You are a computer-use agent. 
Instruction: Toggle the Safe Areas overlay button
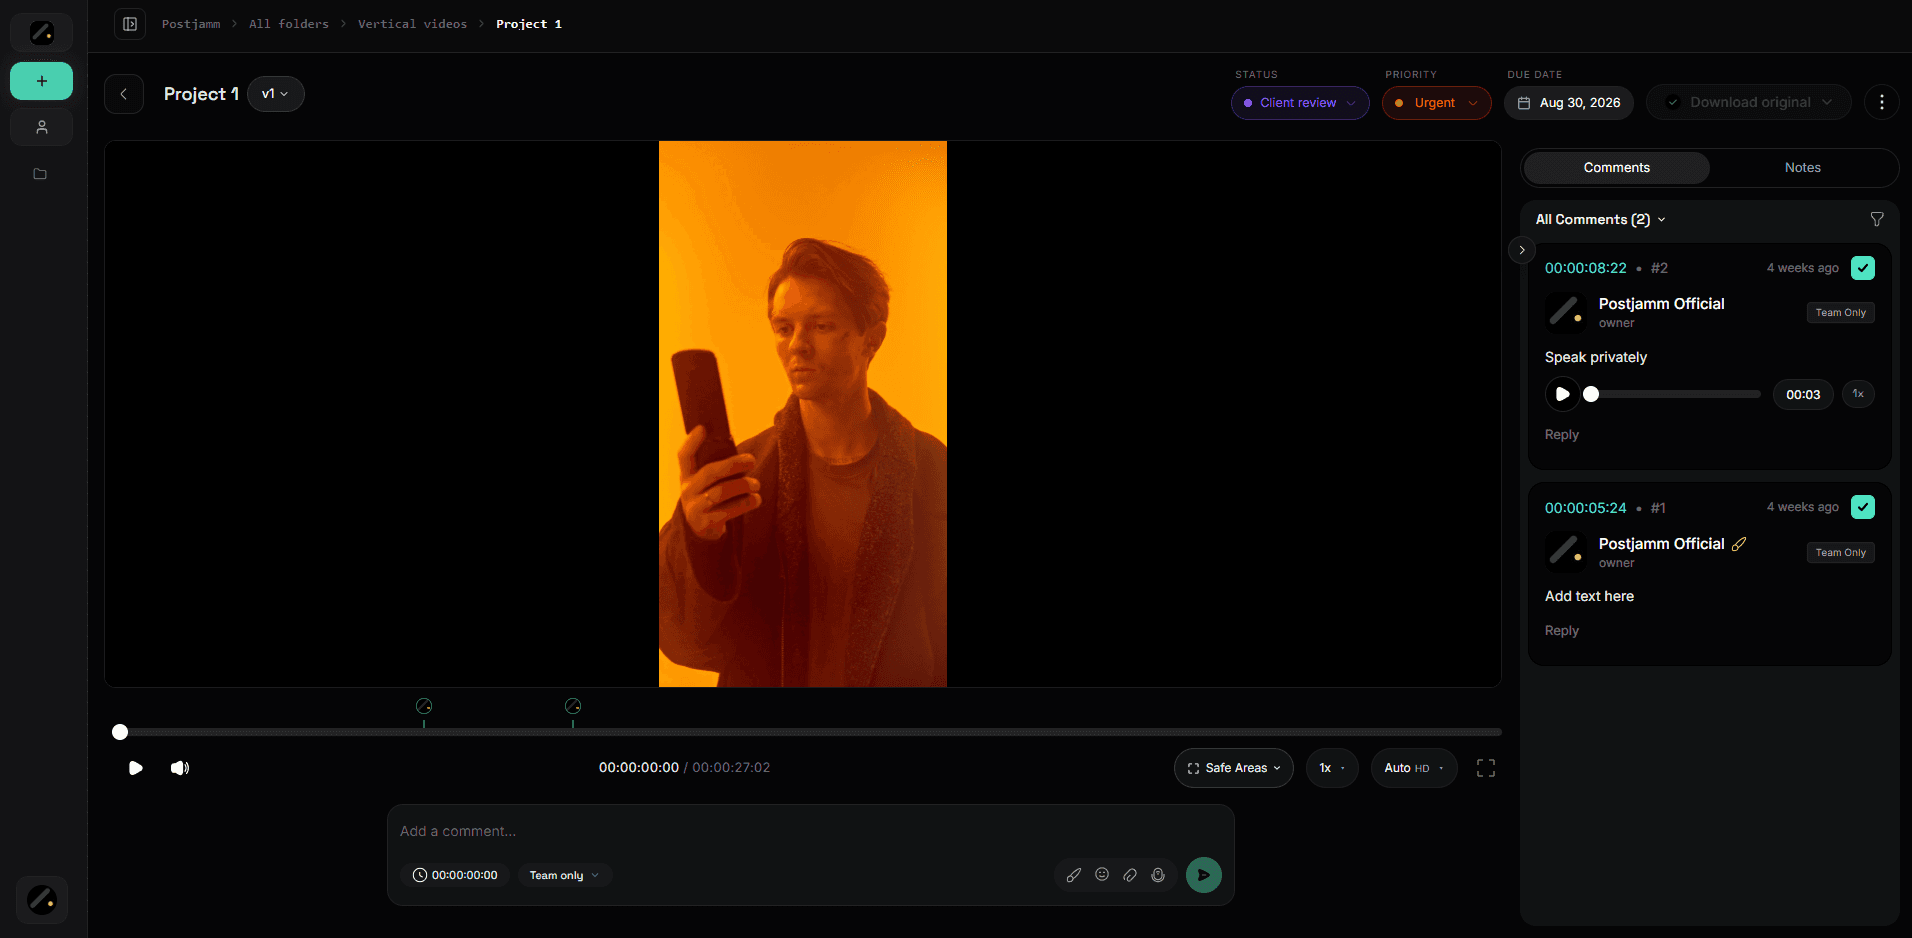(1234, 768)
